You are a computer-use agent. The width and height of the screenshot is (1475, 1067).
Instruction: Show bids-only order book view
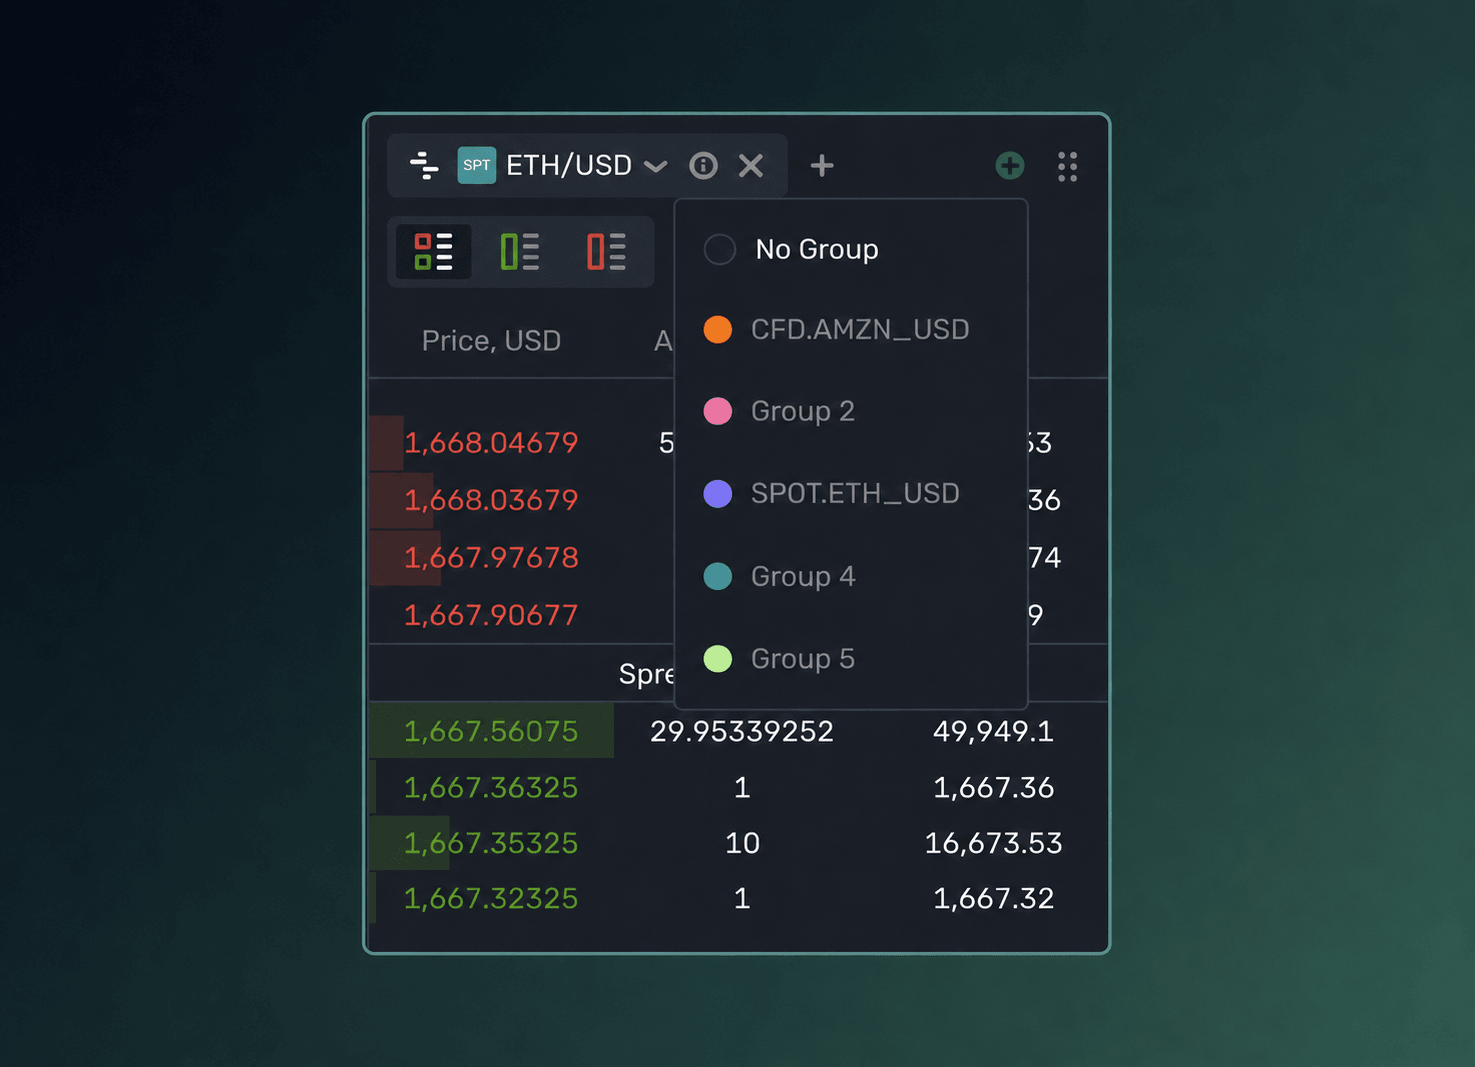(x=520, y=251)
